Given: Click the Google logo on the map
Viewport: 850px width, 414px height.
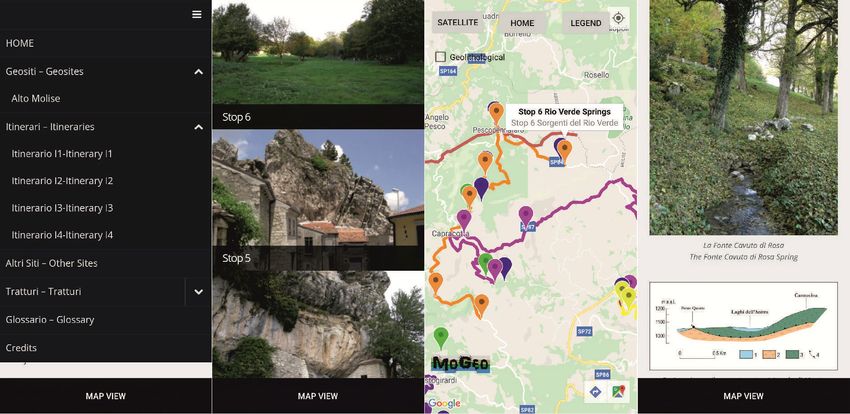Looking at the screenshot, I should click(444, 404).
